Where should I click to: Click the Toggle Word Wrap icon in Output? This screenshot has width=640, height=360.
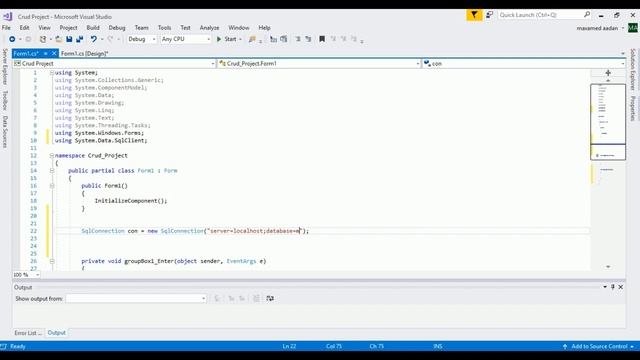[270, 299]
